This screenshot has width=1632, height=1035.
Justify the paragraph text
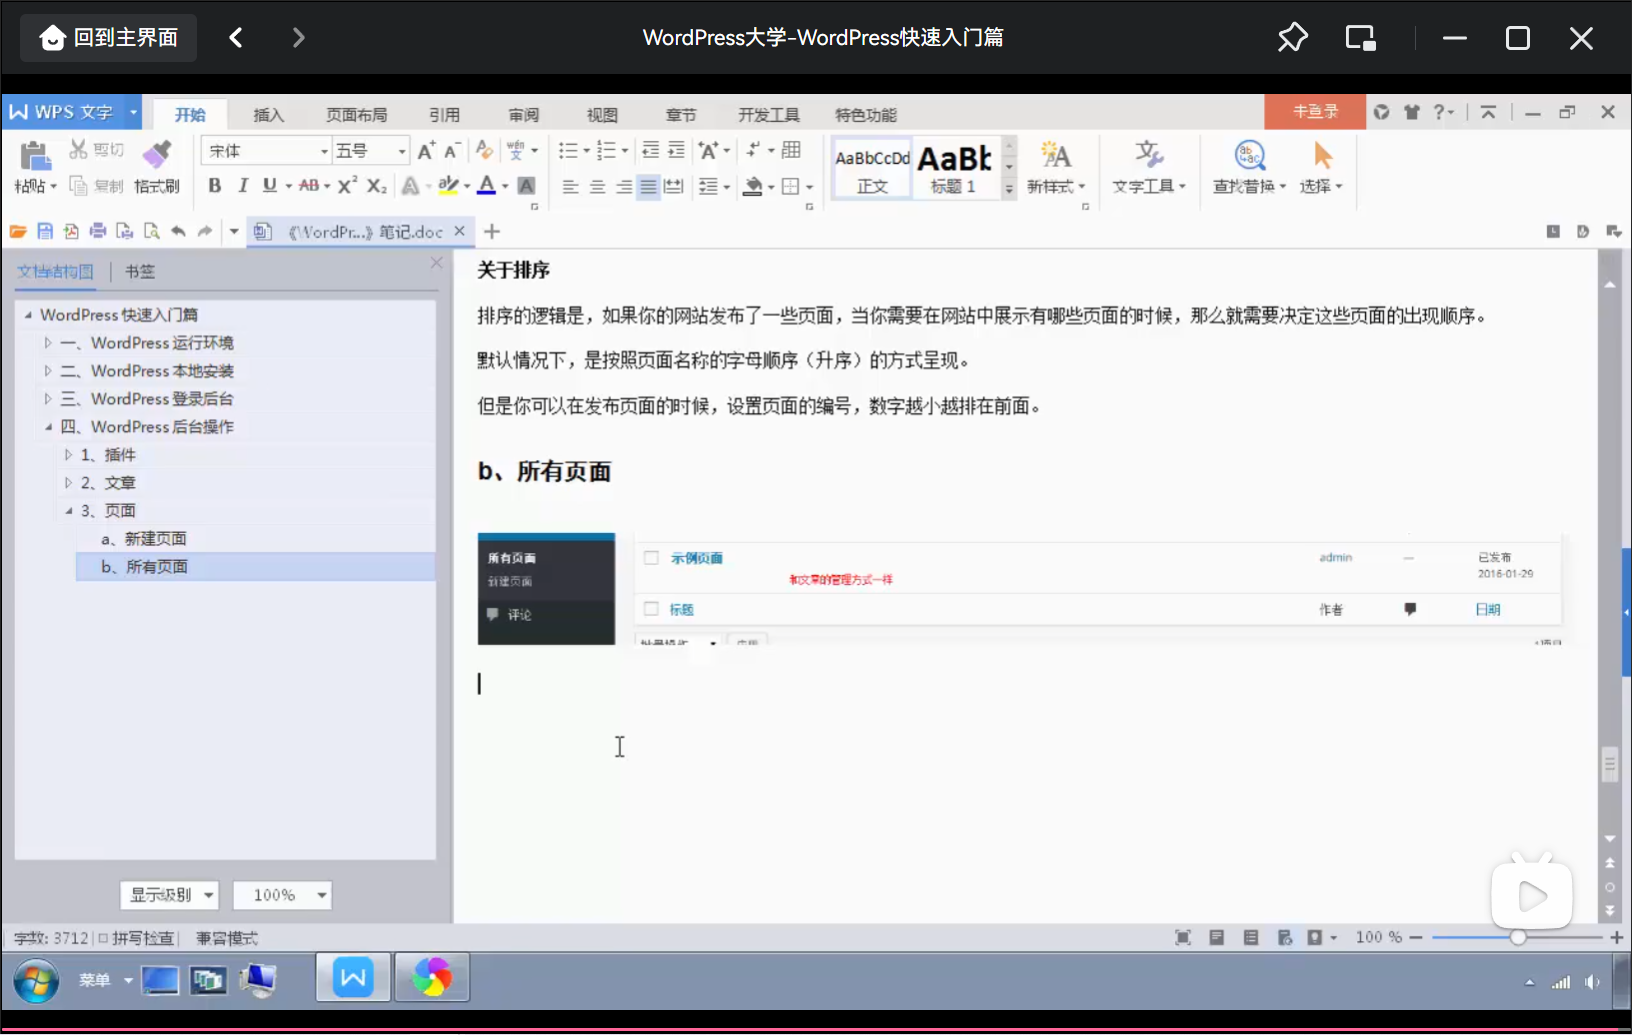648,187
